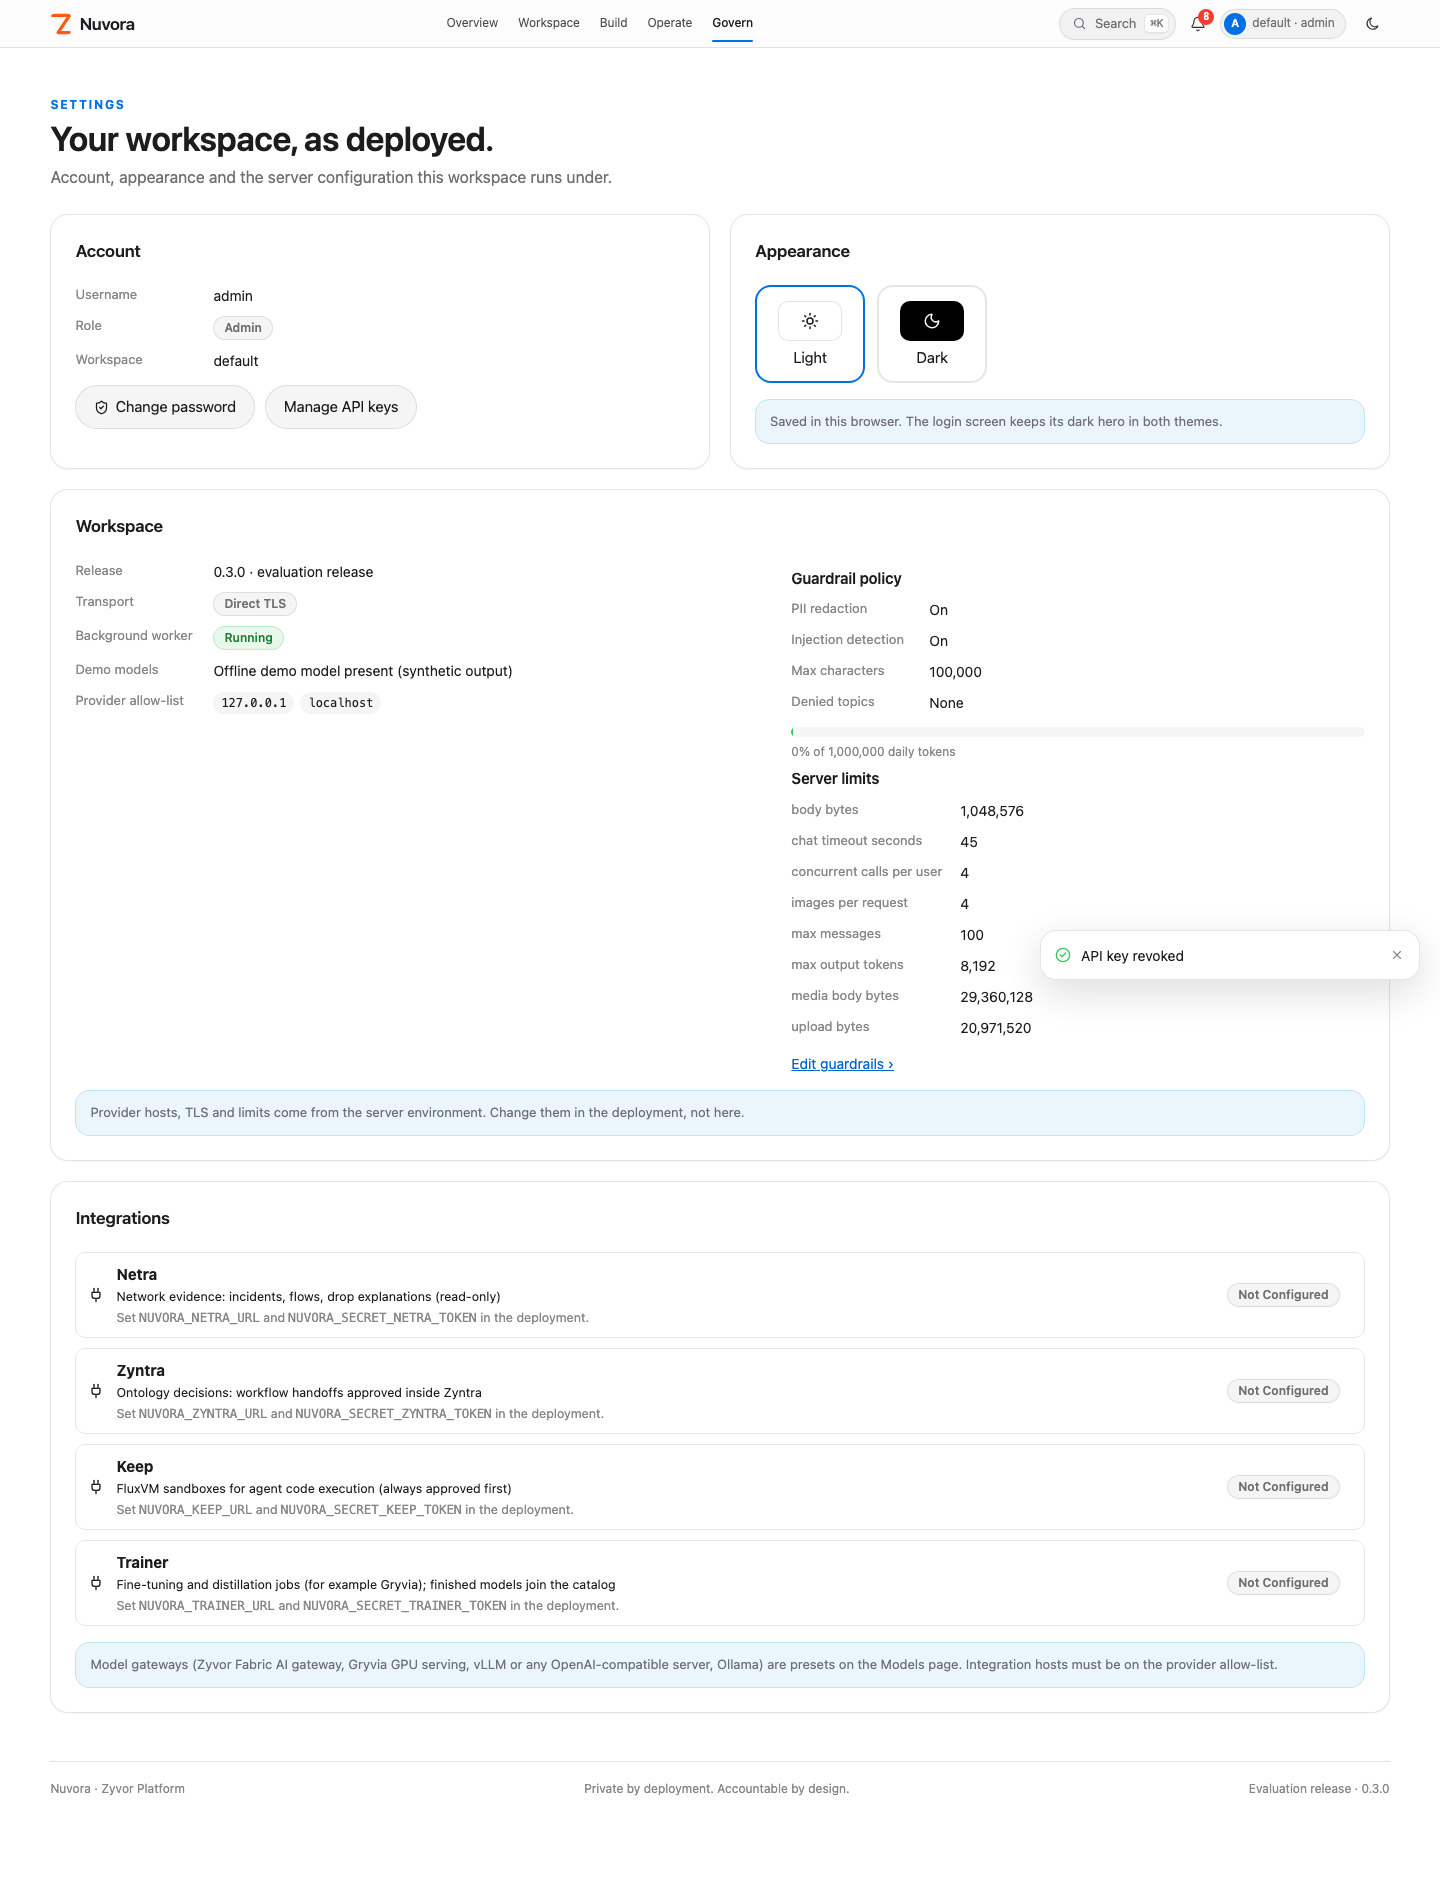Click the Max characters value 100,000
Viewport: 1440px width, 1894px height.
point(956,672)
